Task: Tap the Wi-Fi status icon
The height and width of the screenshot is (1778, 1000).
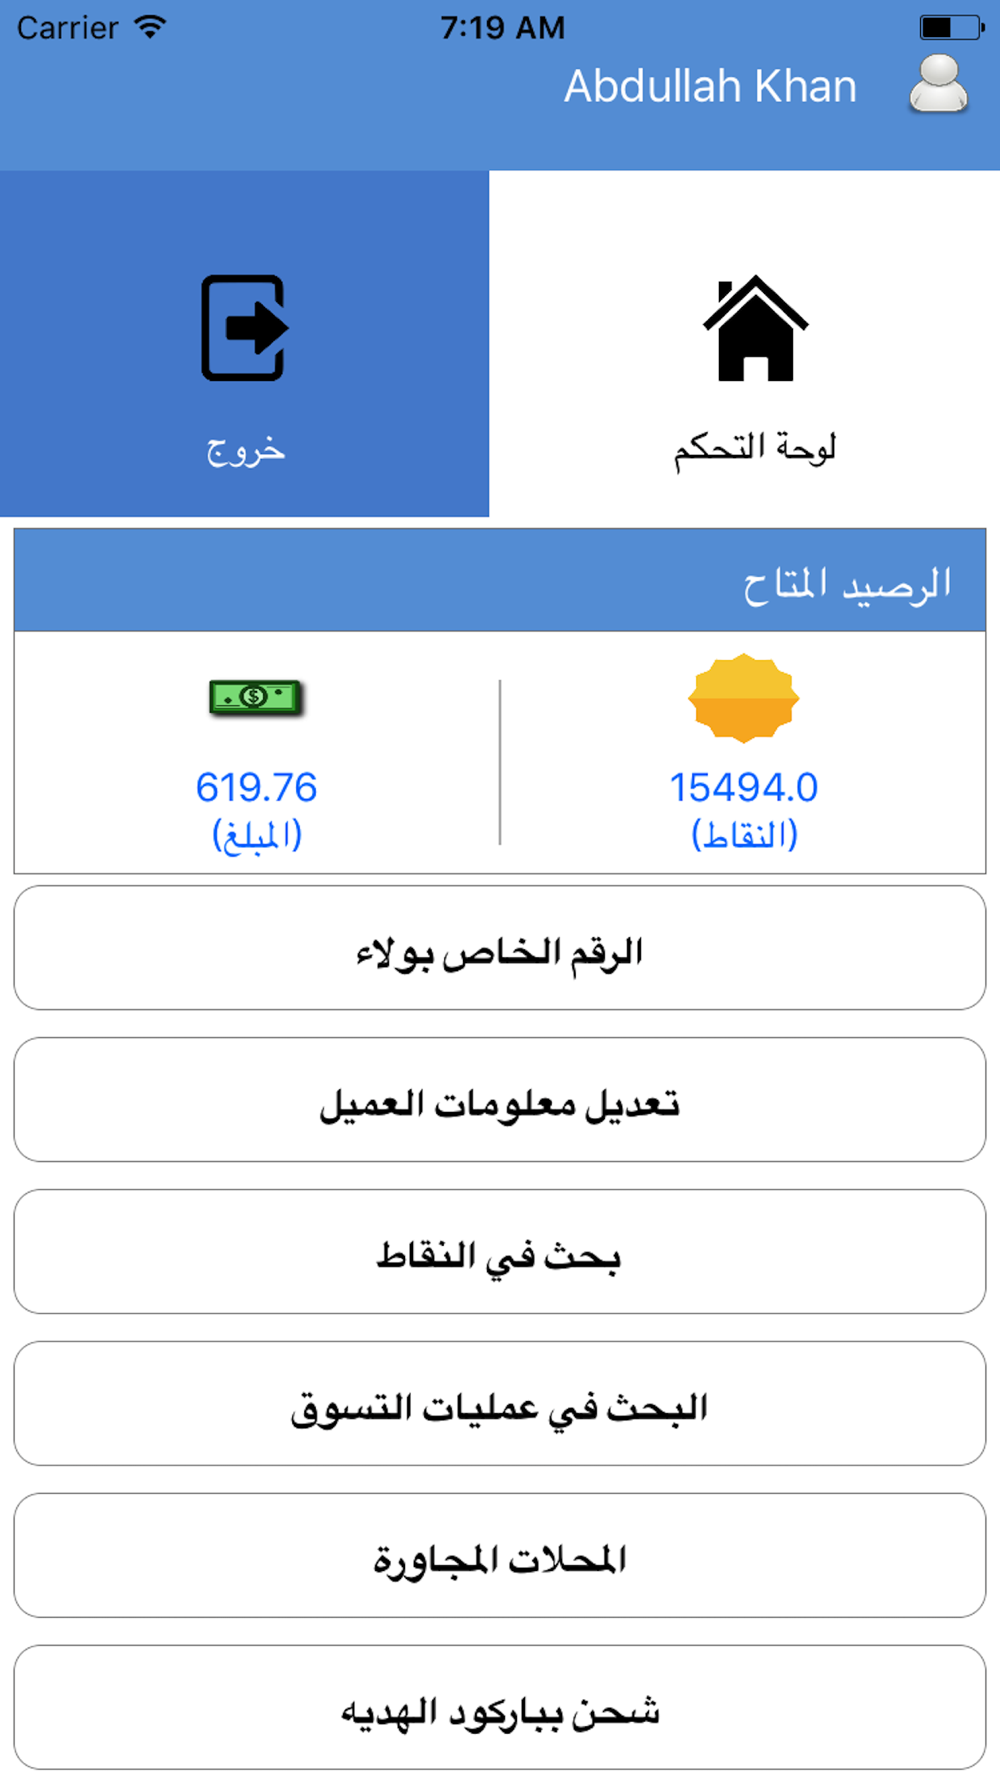Action: point(150,27)
